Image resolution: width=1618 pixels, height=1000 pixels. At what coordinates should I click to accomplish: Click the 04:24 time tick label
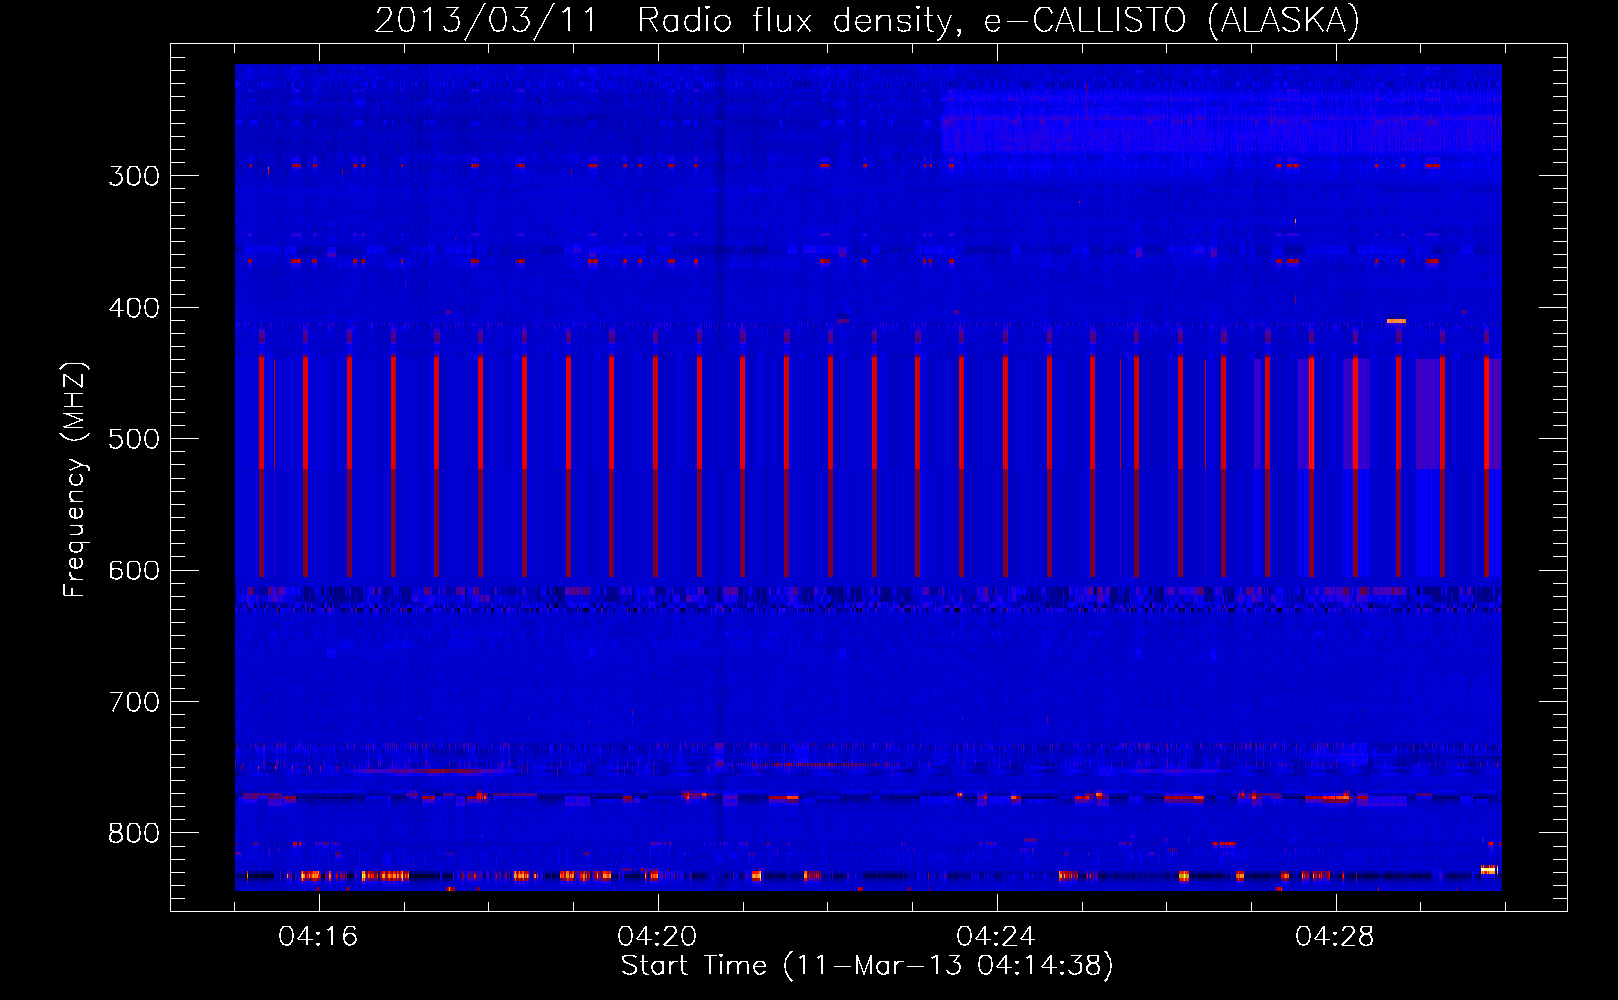(x=996, y=936)
